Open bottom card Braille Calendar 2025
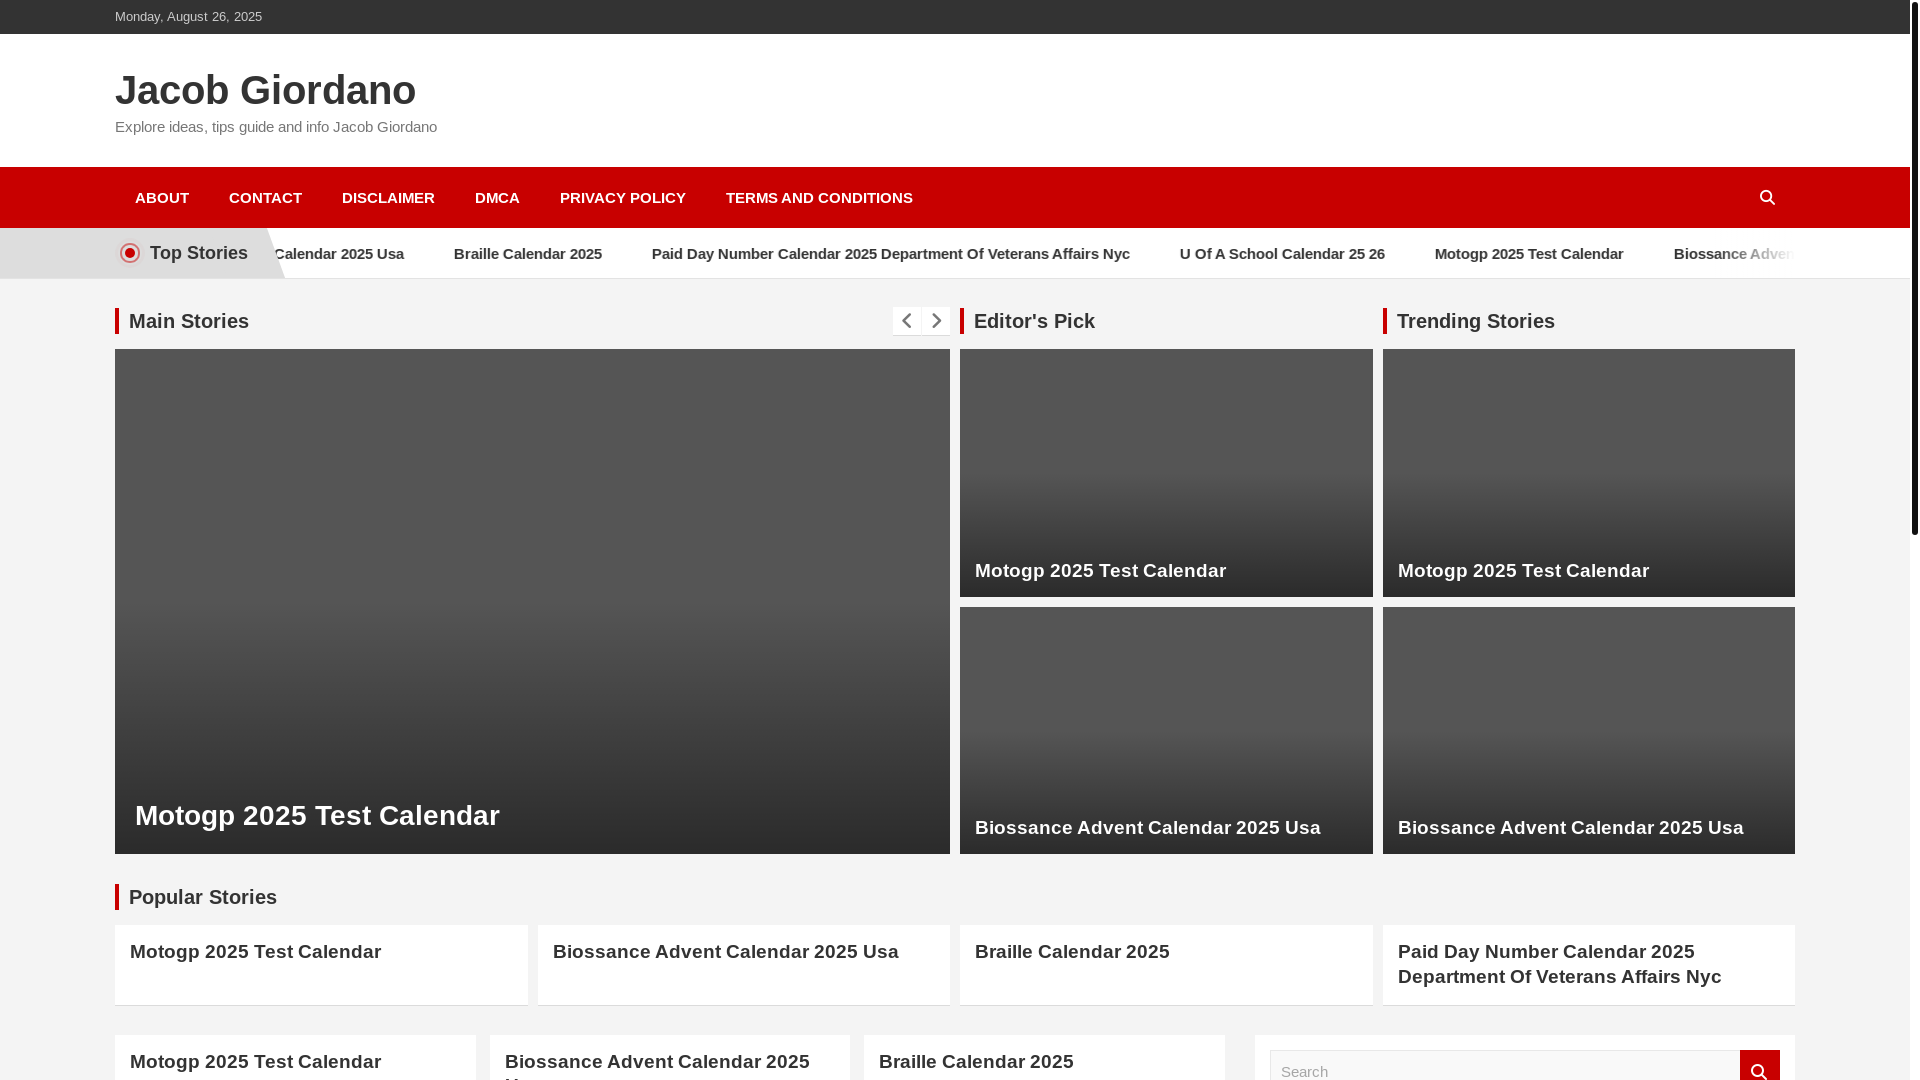 pyautogui.click(x=976, y=1062)
